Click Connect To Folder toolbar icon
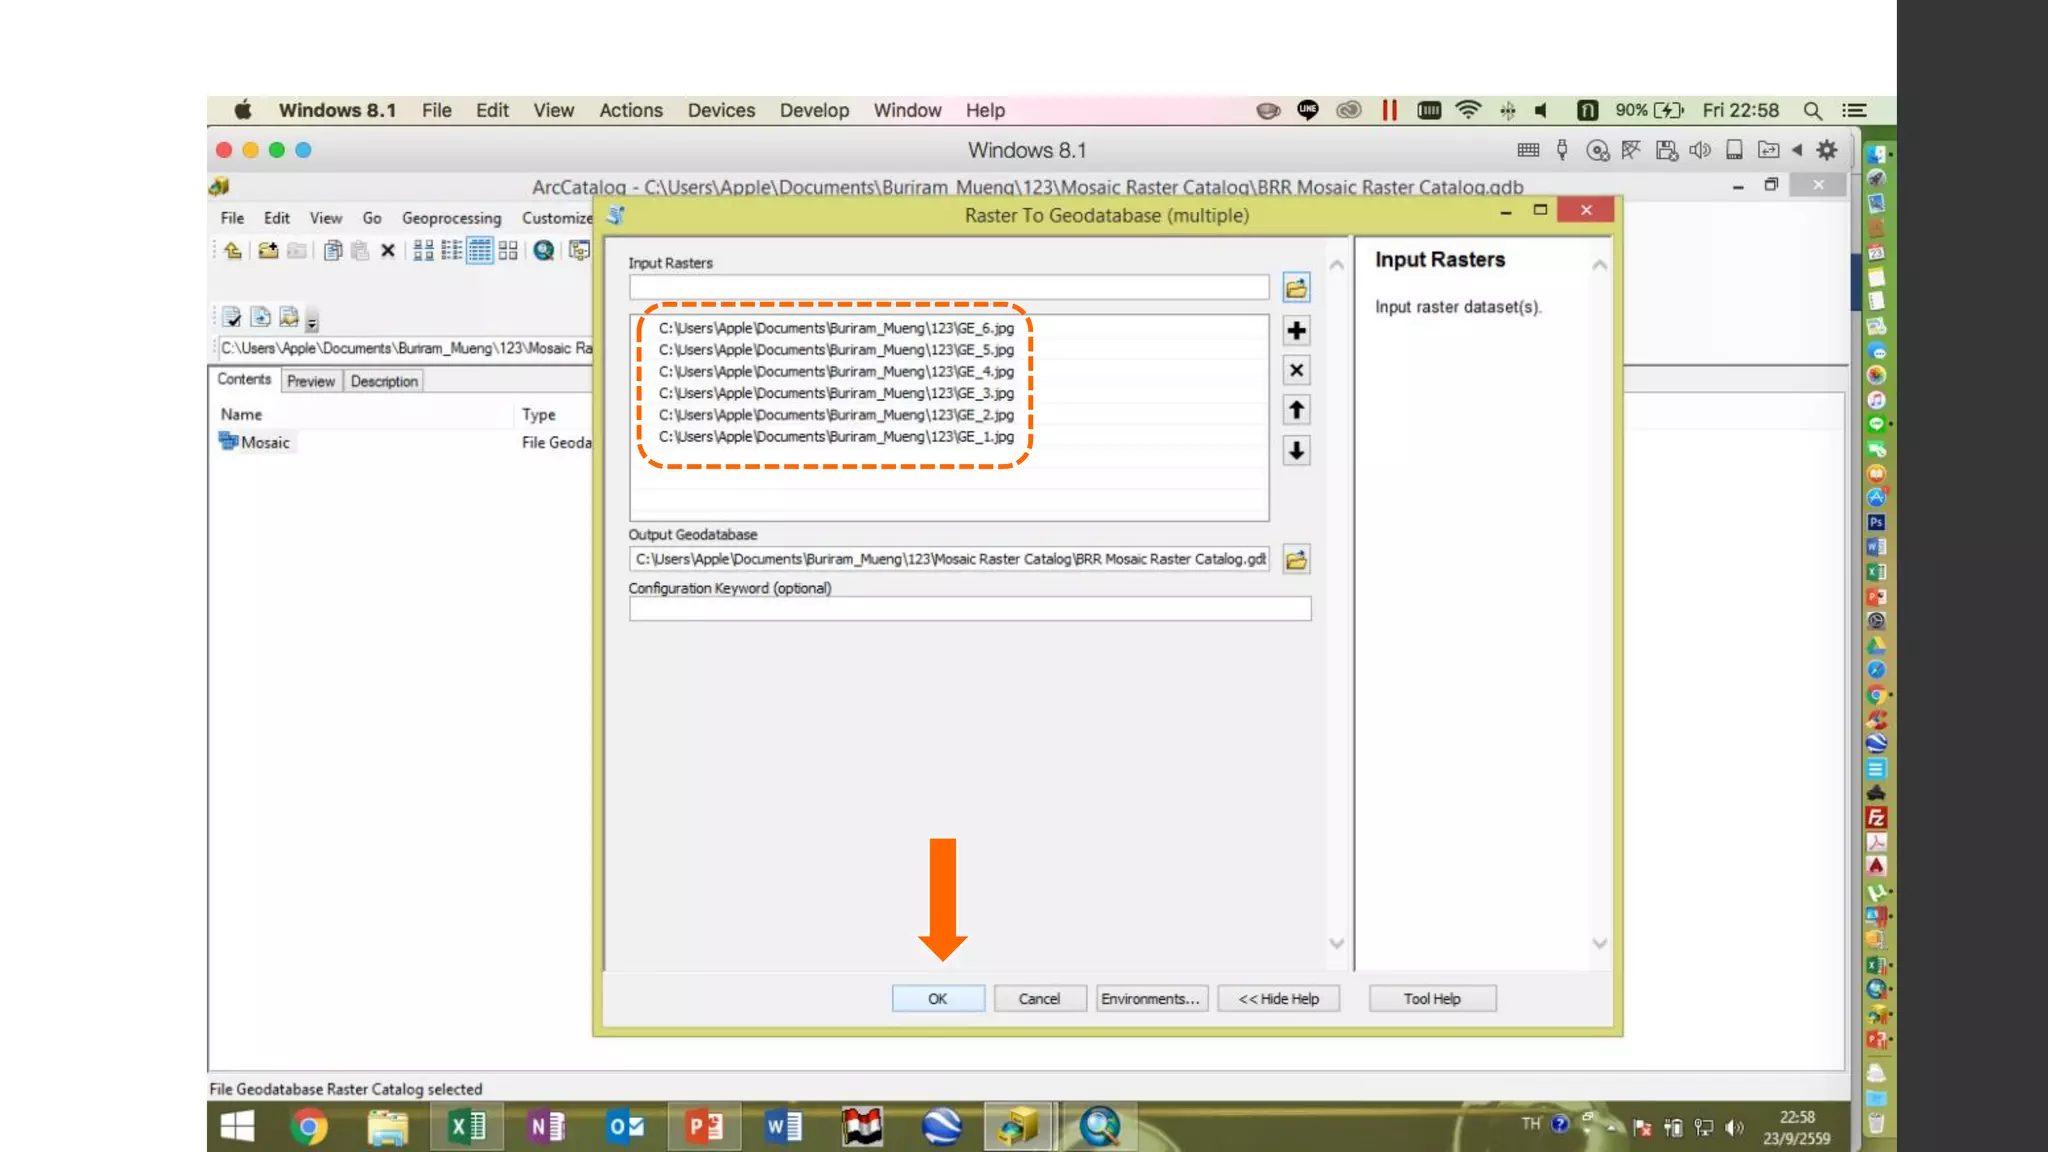 267,251
